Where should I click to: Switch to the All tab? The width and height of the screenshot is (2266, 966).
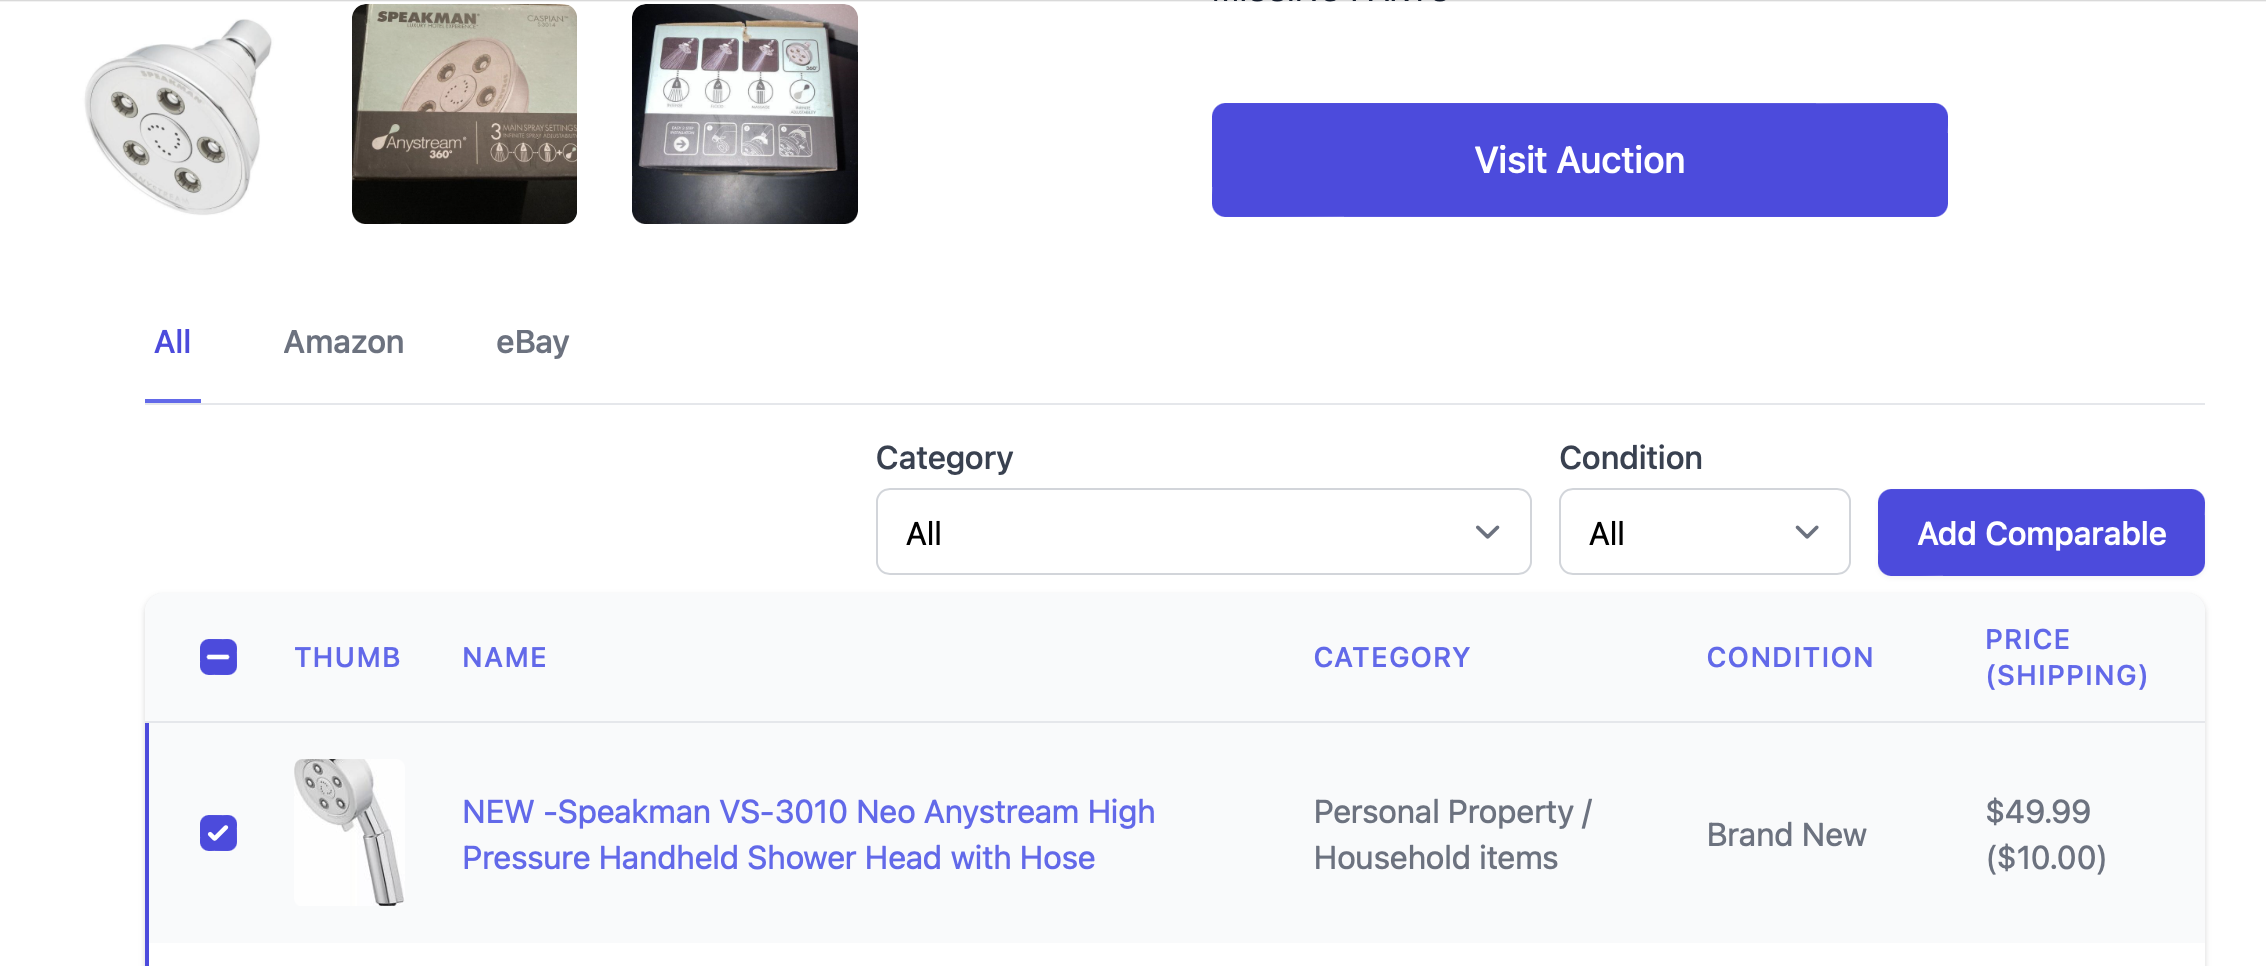click(x=172, y=343)
